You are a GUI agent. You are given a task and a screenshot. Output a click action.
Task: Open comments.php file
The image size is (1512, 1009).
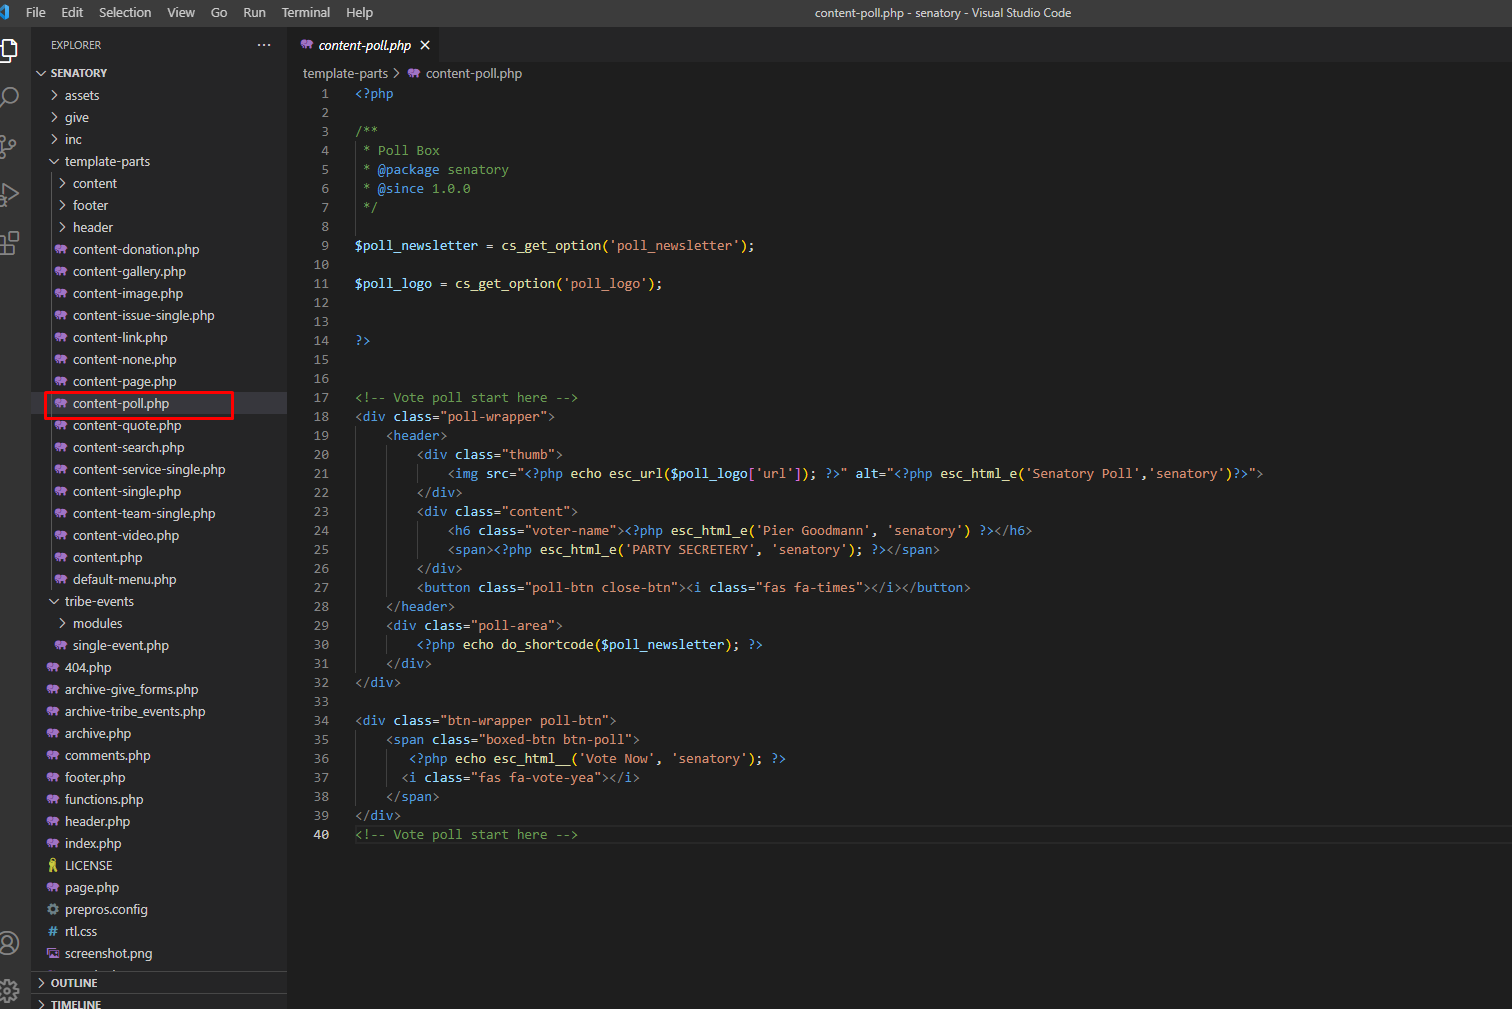click(x=159, y=755)
